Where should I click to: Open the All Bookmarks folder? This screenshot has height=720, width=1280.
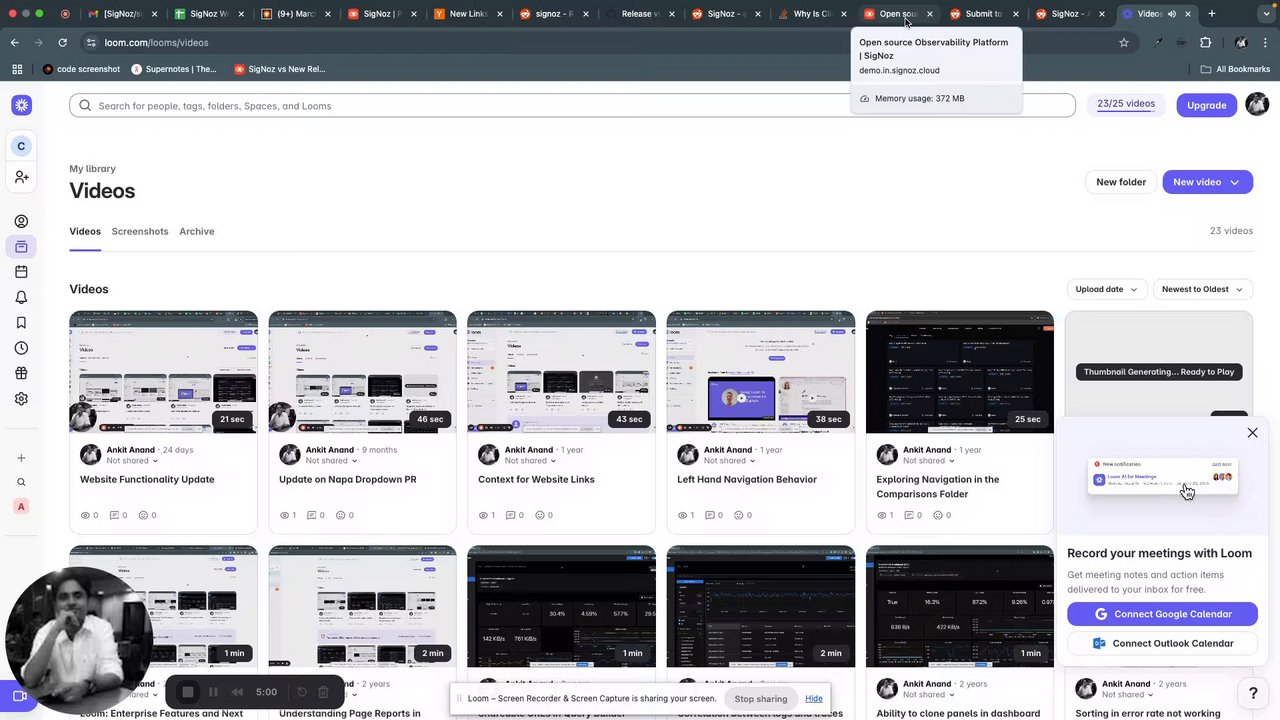1235,69
